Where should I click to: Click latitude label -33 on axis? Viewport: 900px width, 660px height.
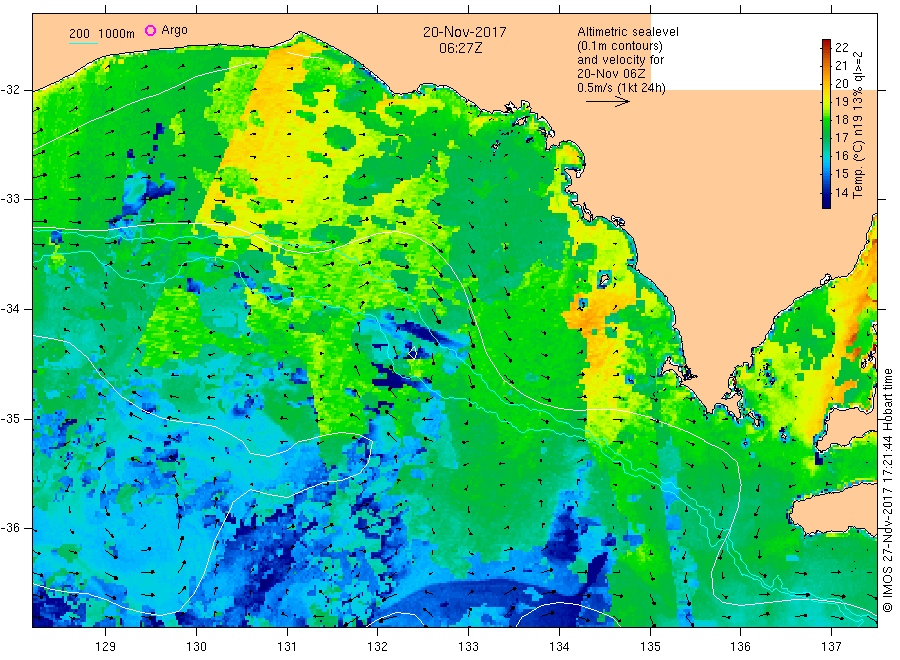(10, 199)
